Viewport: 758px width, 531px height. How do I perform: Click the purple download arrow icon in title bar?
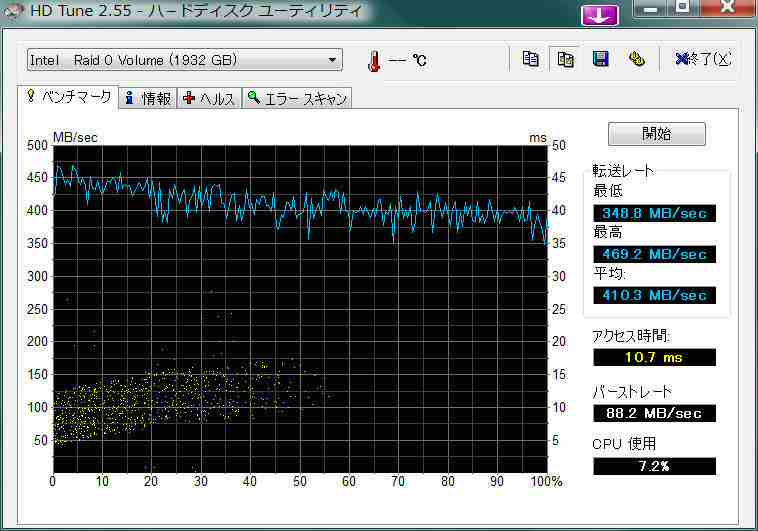600,14
